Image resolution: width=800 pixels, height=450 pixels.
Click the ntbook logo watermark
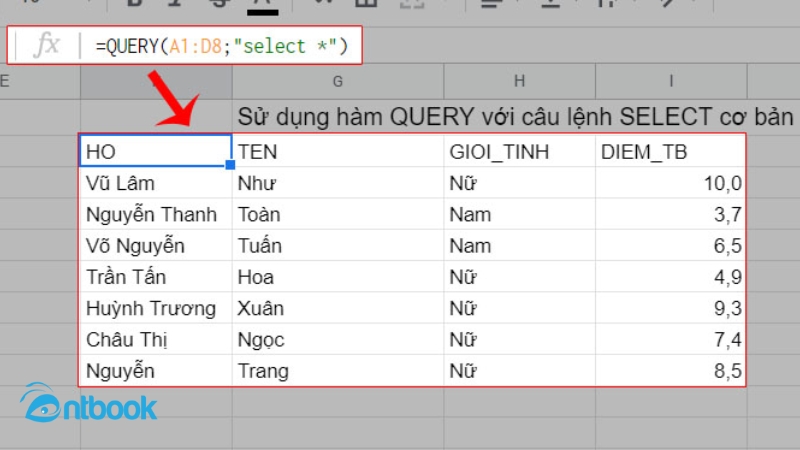tap(88, 405)
